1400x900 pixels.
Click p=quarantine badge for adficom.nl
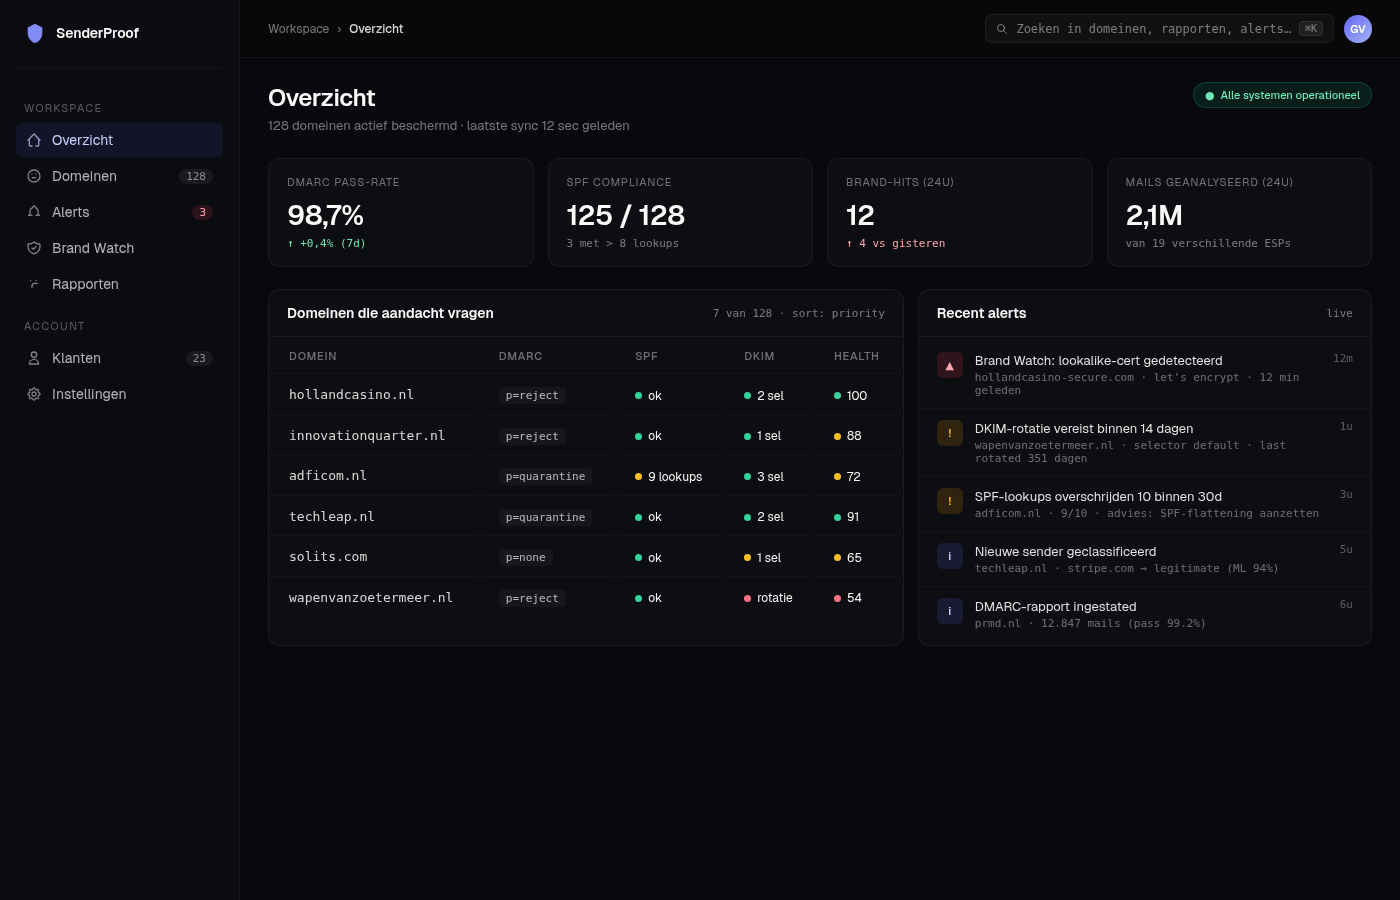(545, 476)
